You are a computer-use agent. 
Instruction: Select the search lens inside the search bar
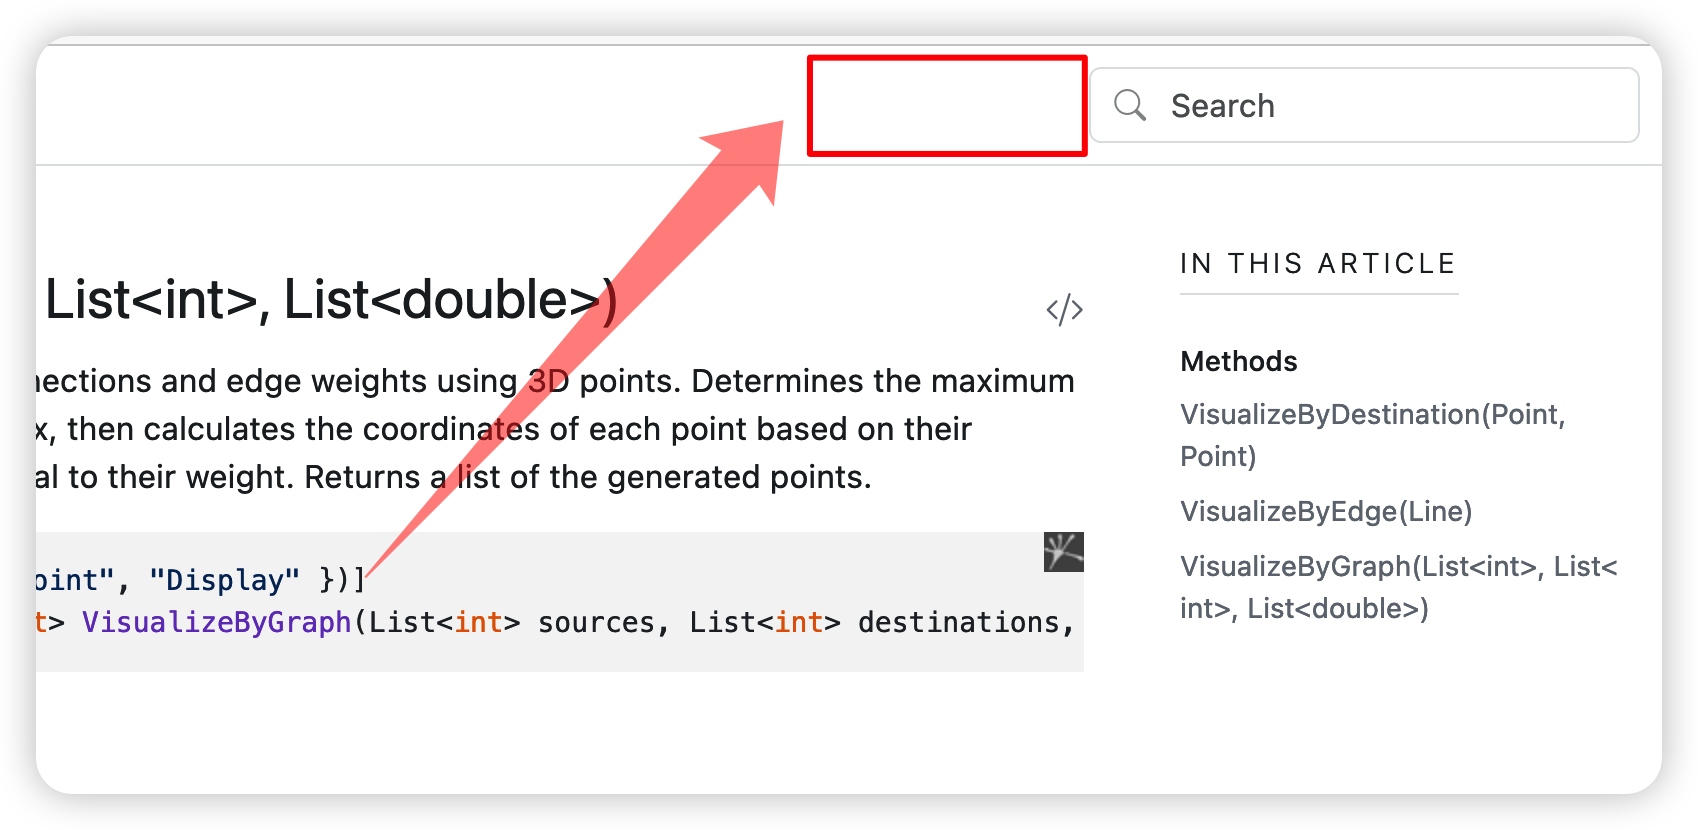pyautogui.click(x=1128, y=104)
